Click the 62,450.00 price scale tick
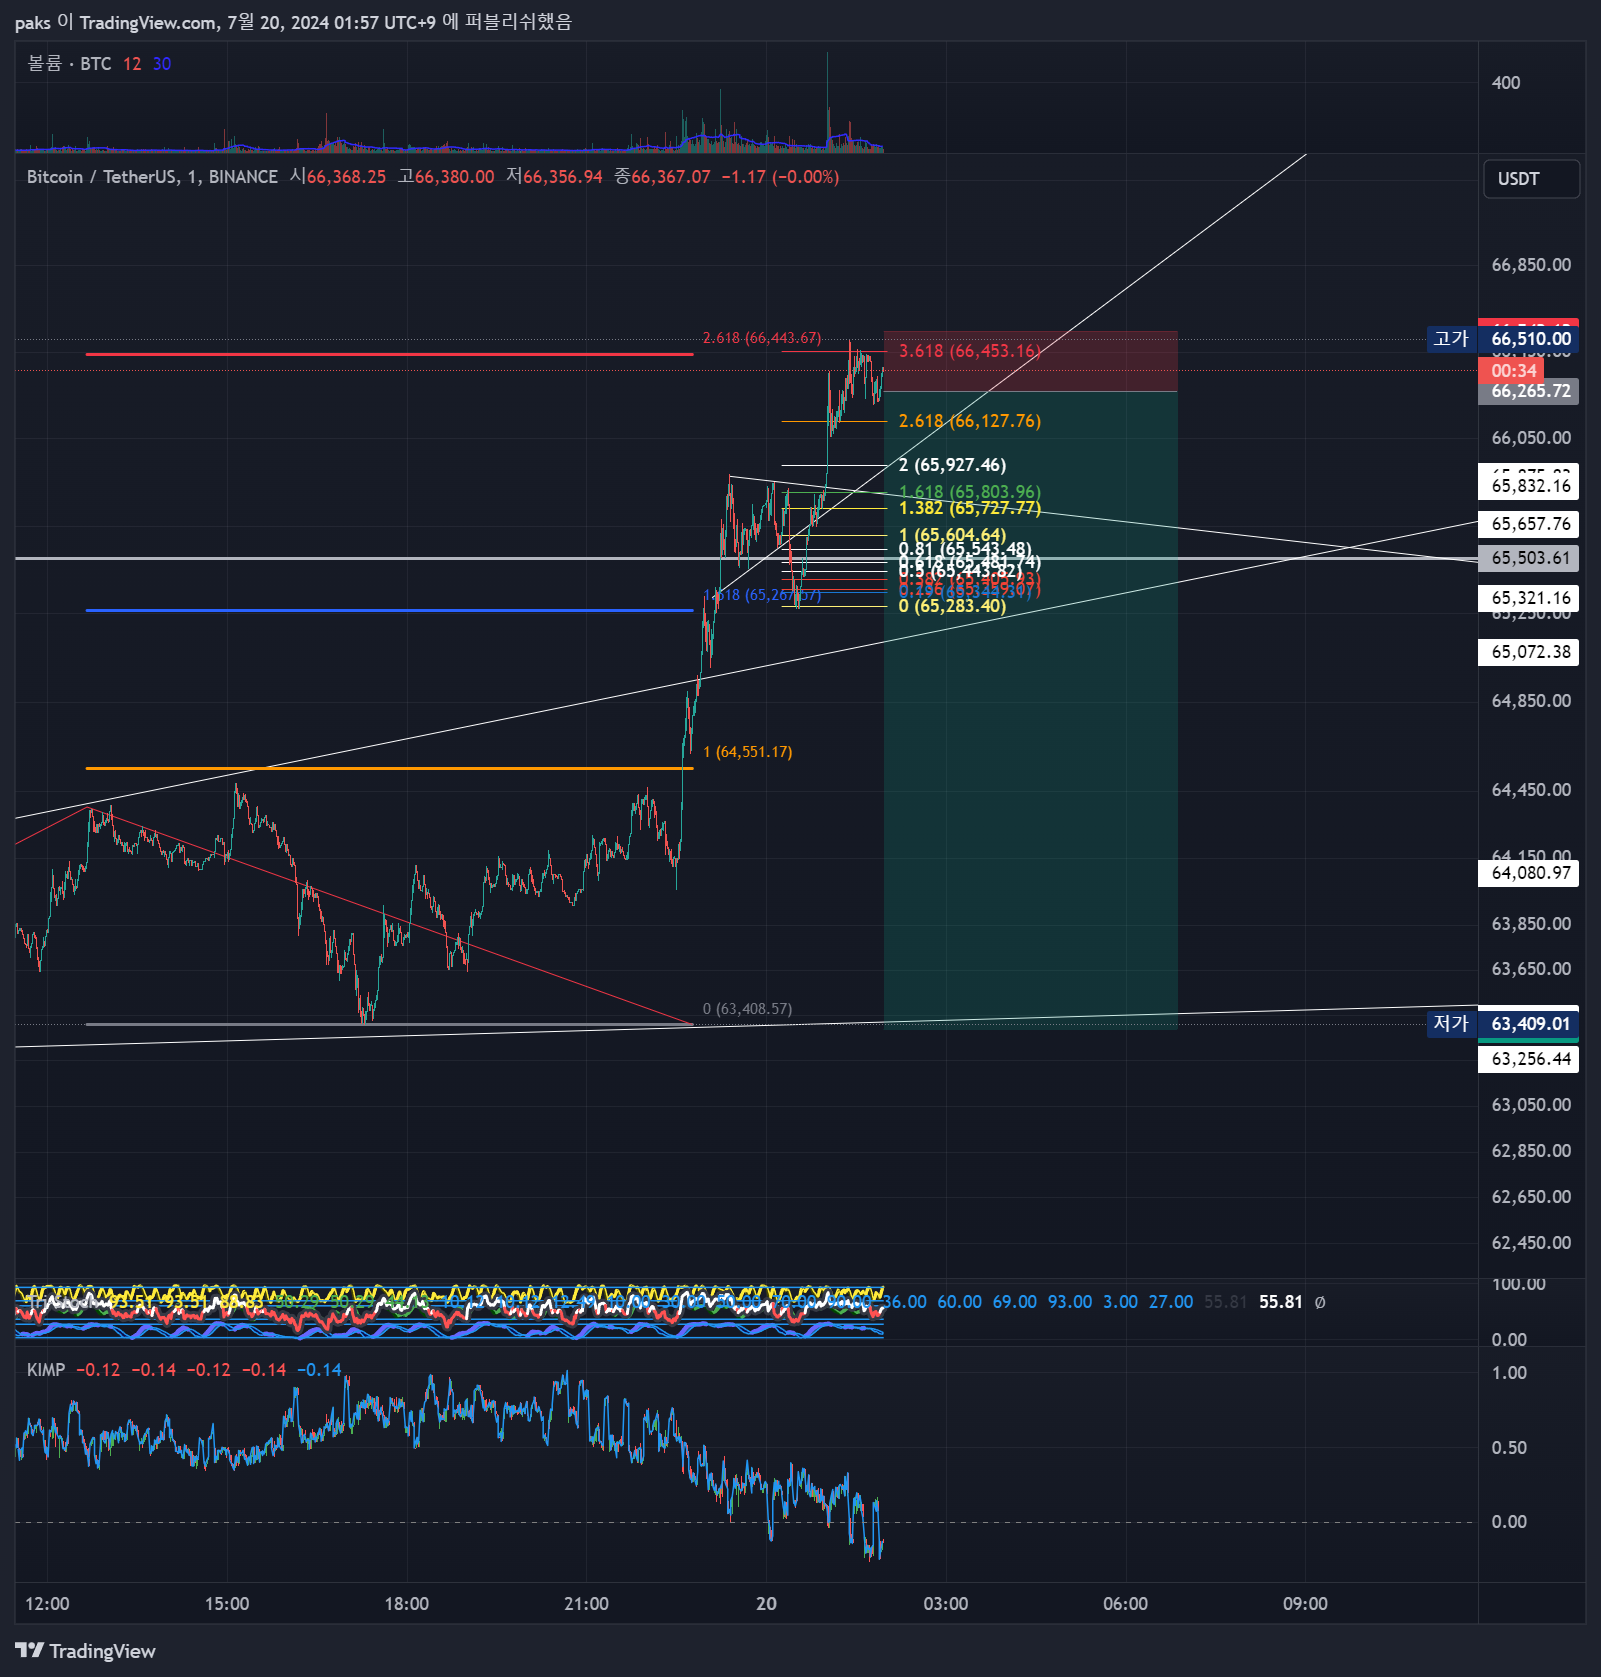Image resolution: width=1601 pixels, height=1677 pixels. [1531, 1243]
